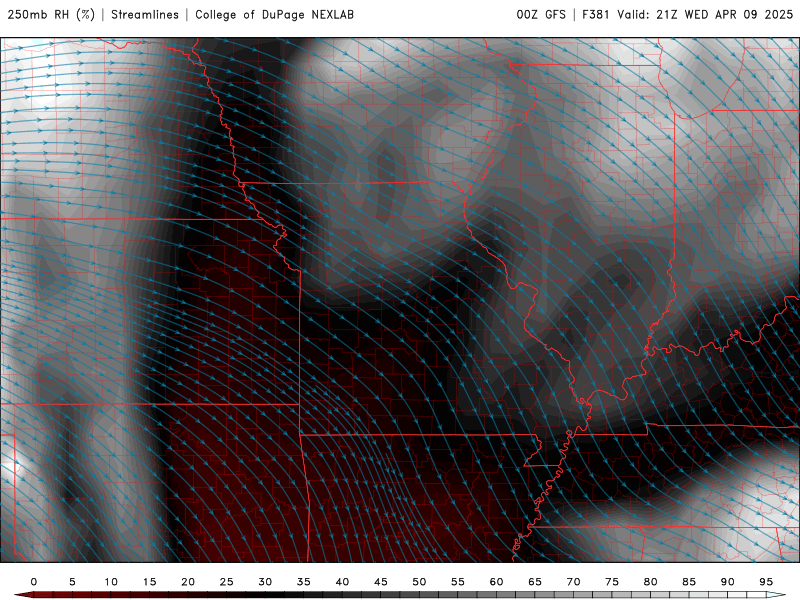800x600 pixels.
Task: Click the '15' label on color scale
Action: point(149,582)
